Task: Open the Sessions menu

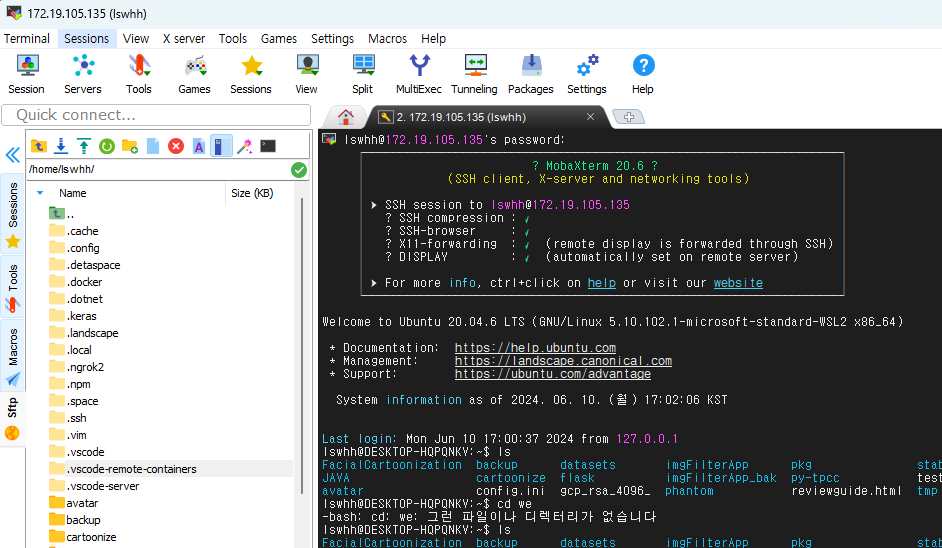Action: [x=87, y=38]
